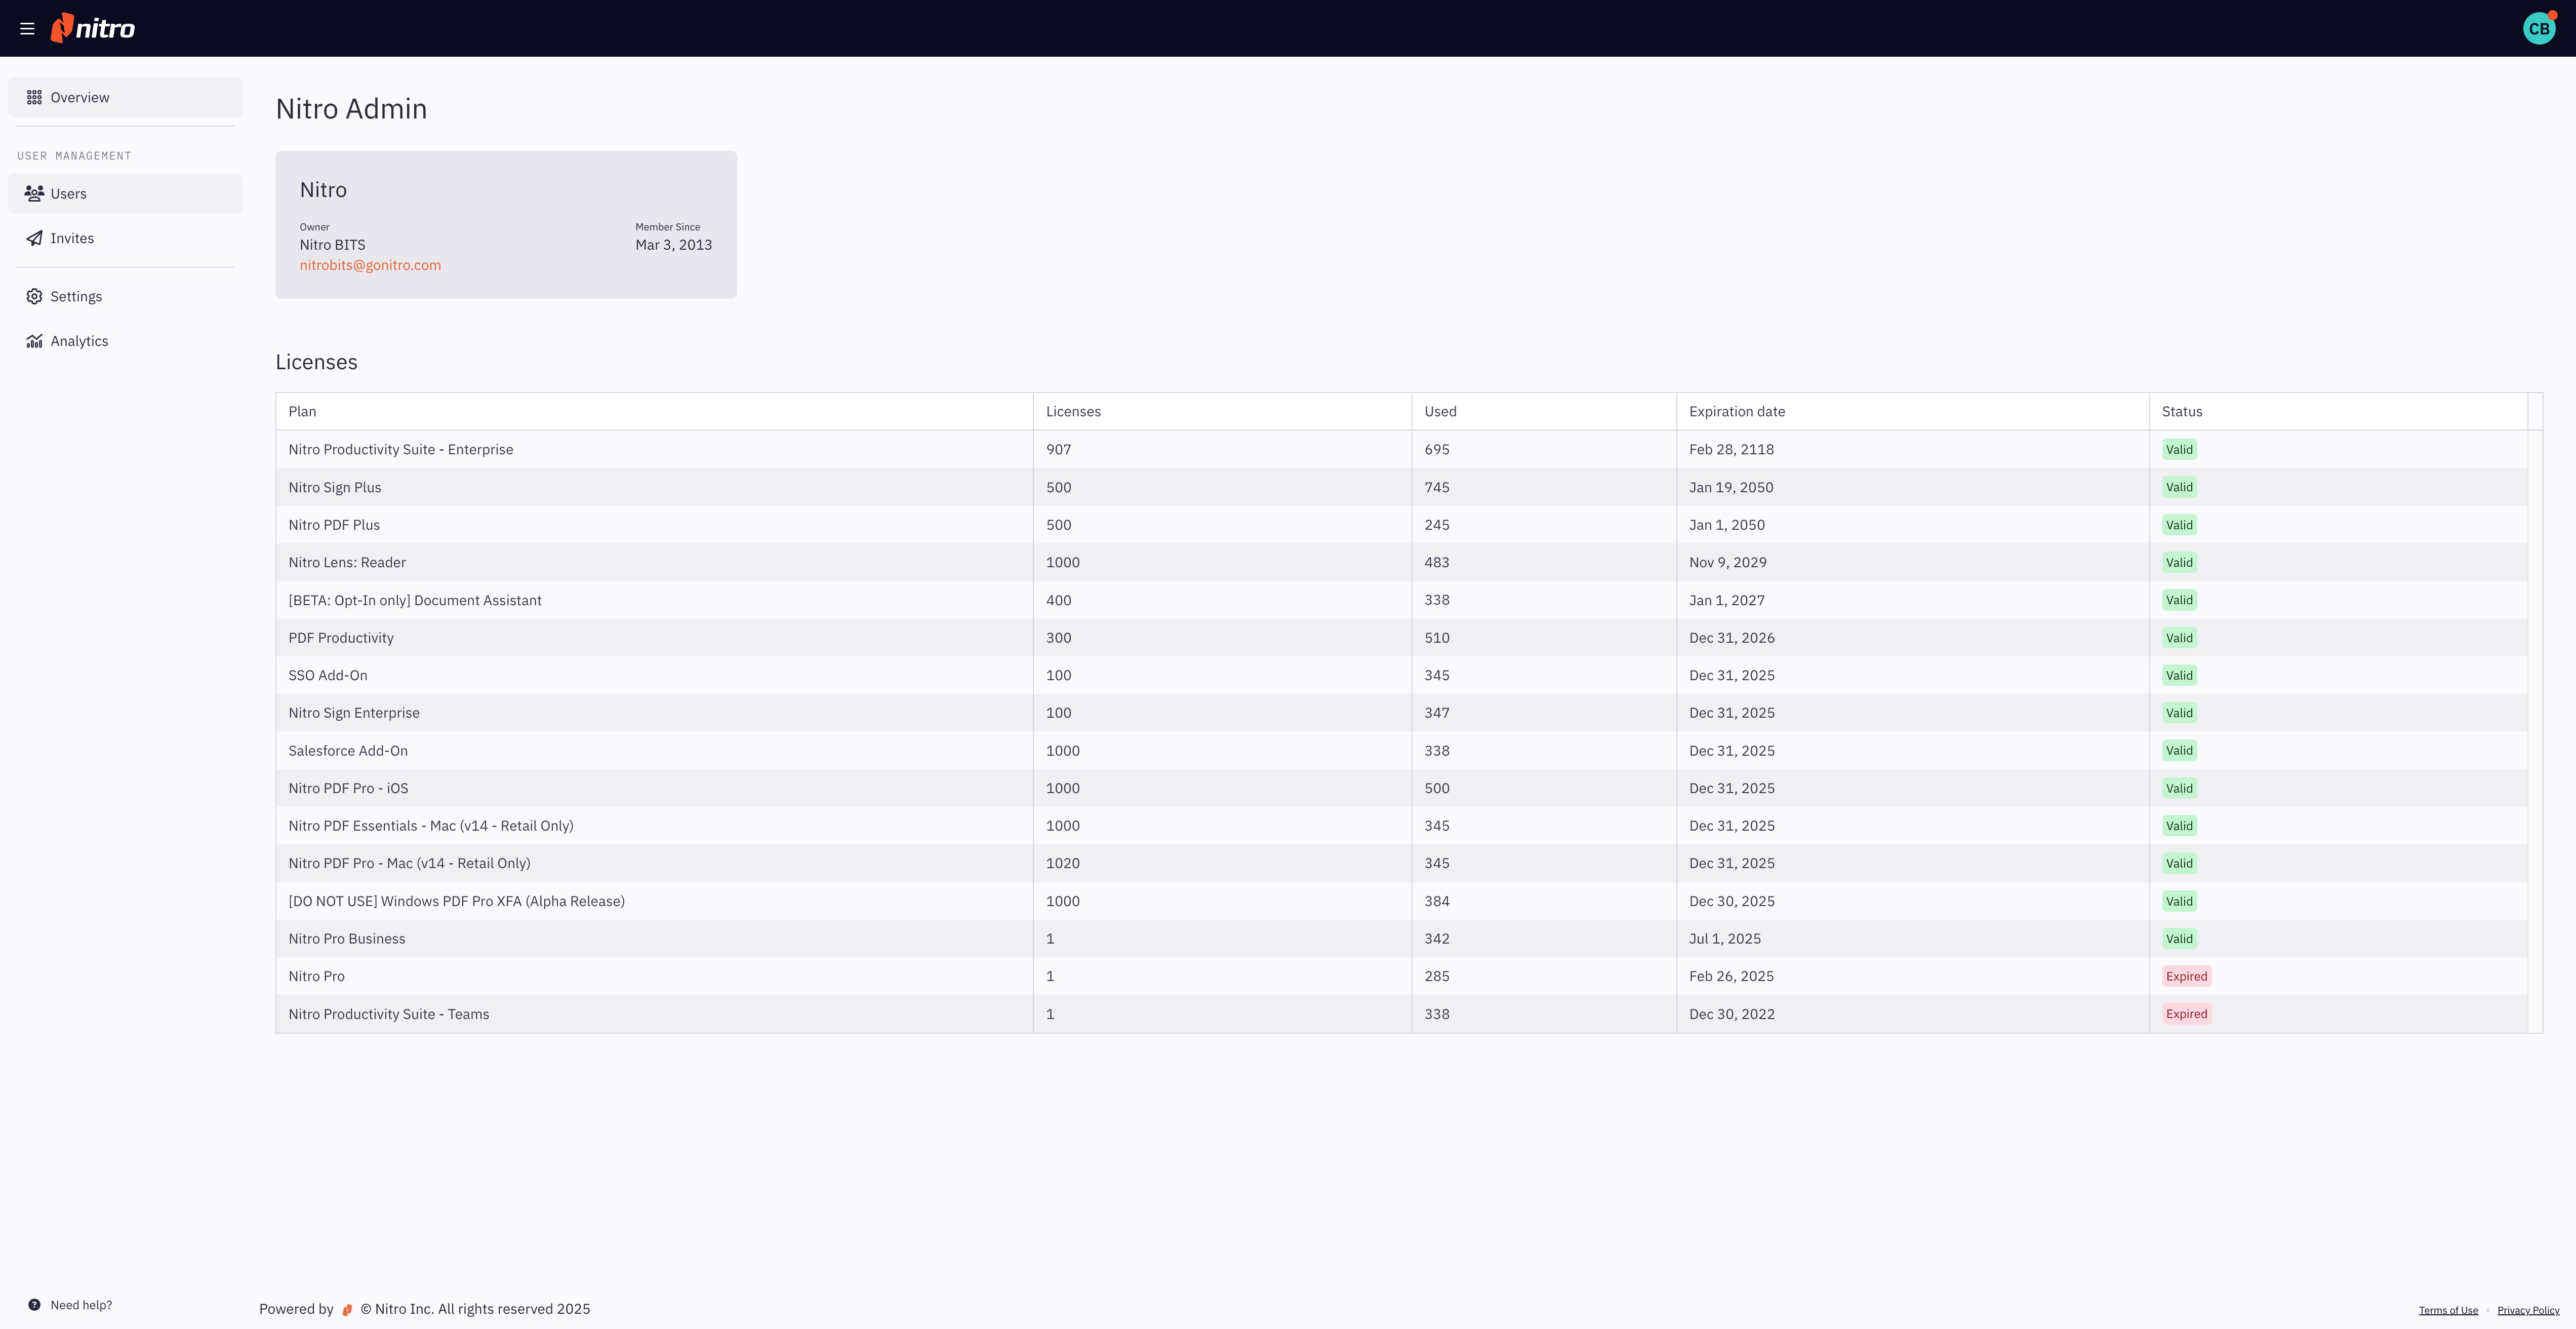
Task: Click the DO NOT USE Windows PDF Pro XFA plan
Action: pyautogui.click(x=457, y=901)
